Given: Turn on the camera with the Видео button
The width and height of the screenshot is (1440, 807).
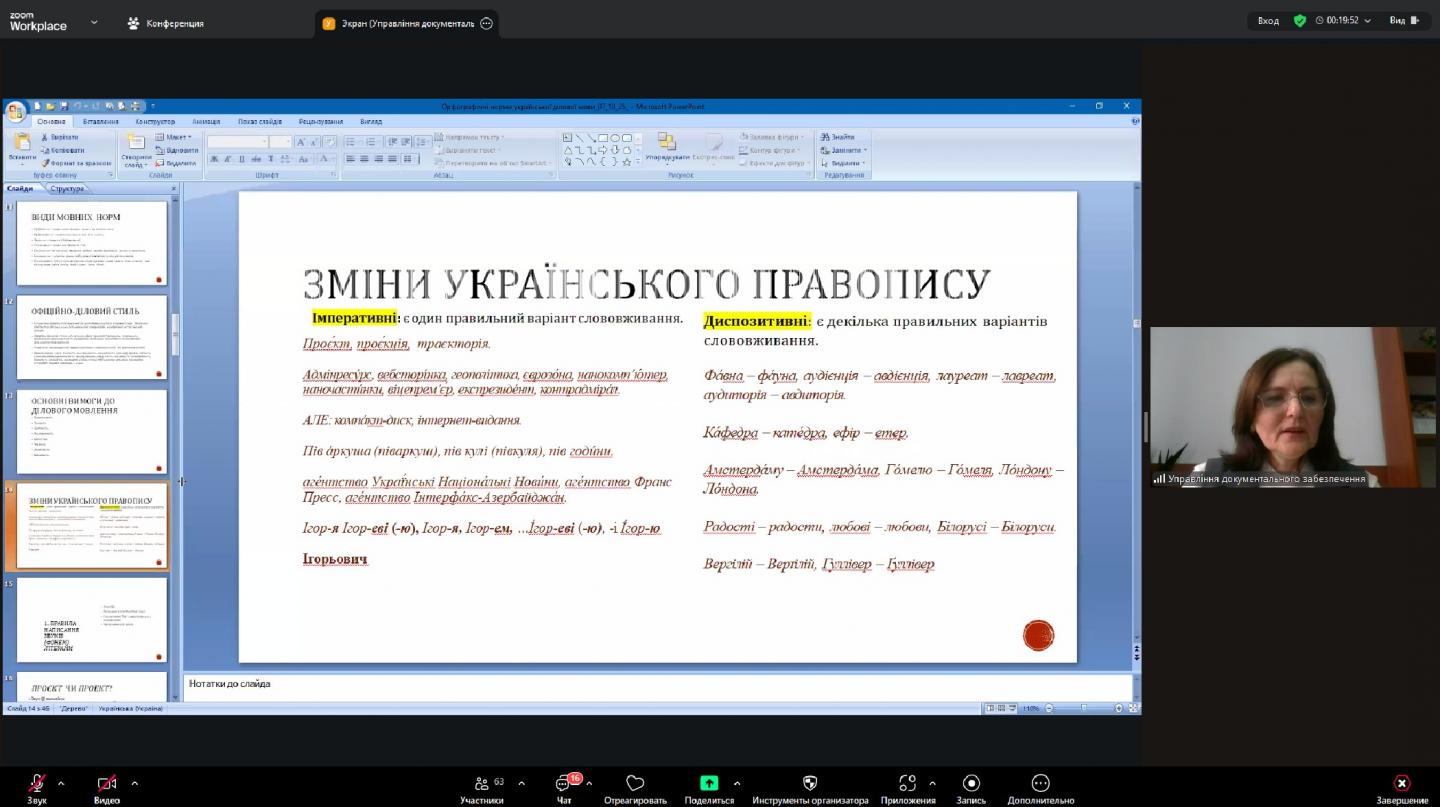Looking at the screenshot, I should pos(106,784).
